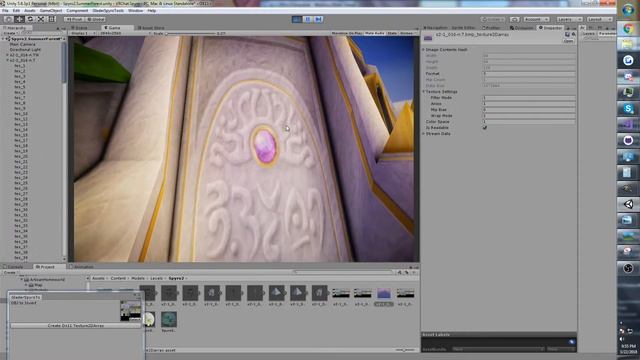The width and height of the screenshot is (640, 360).
Task: Select the Move tool in Unity toolbar
Action: pyautogui.click(x=19, y=19)
